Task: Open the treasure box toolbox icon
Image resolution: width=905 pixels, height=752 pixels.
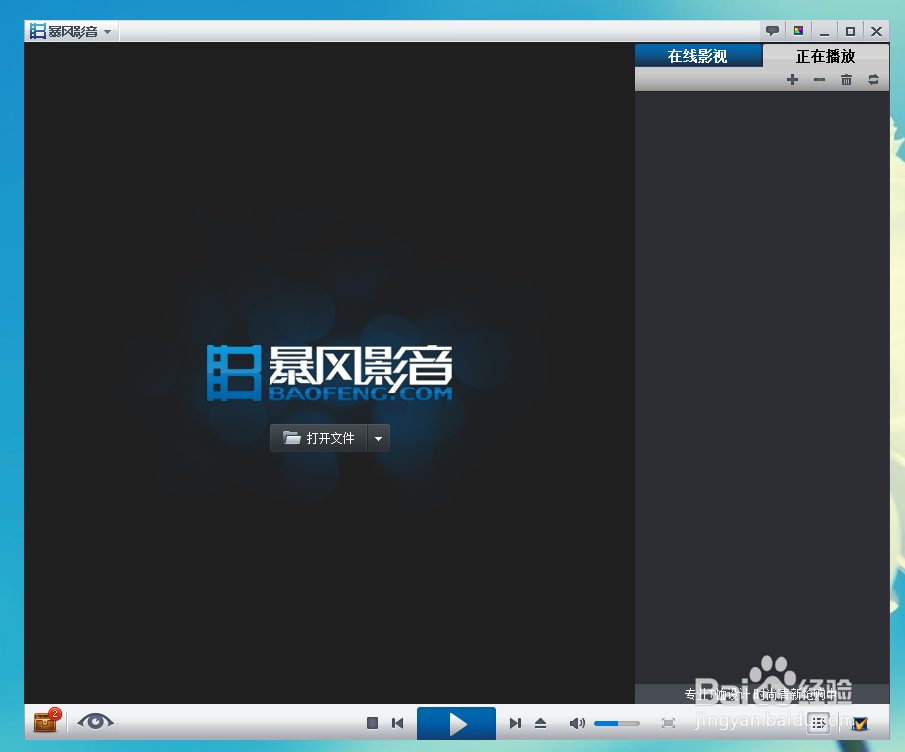Action: point(46,721)
